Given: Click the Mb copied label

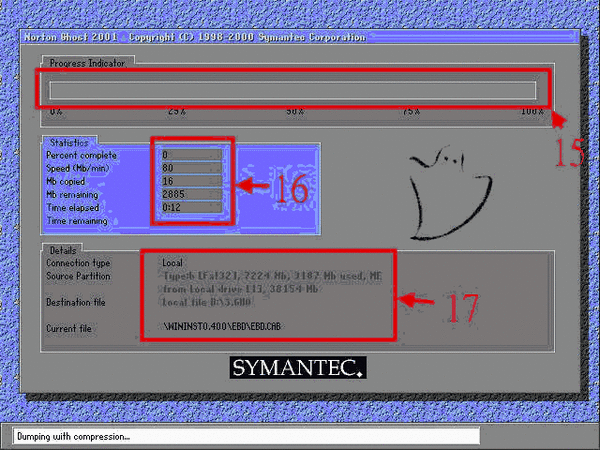Looking at the screenshot, I should [65, 181].
